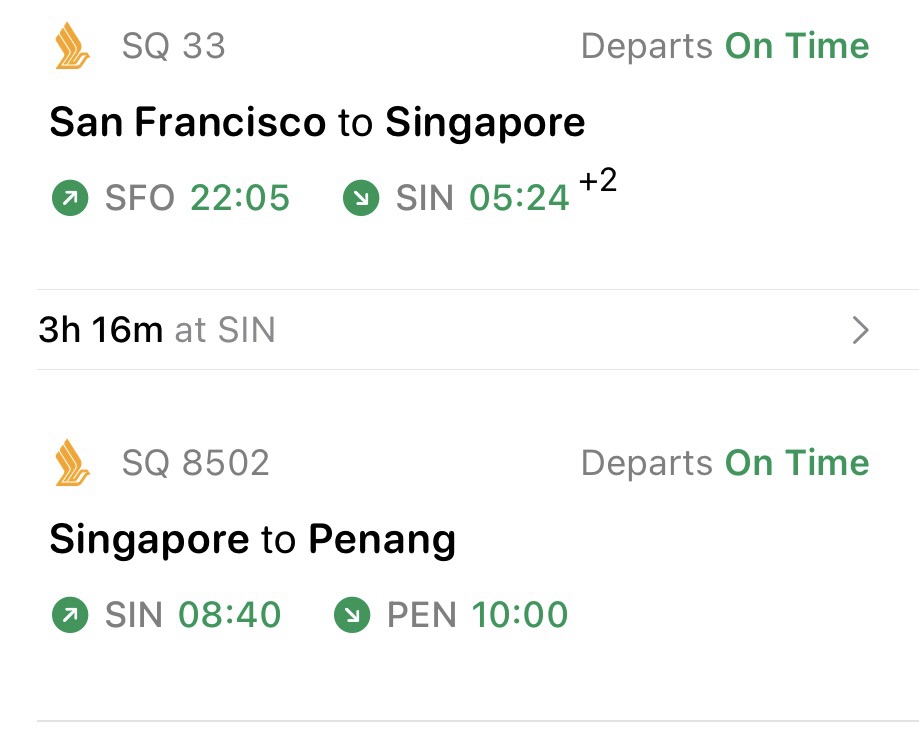Open Singapore to Penang flight

(x=252, y=540)
